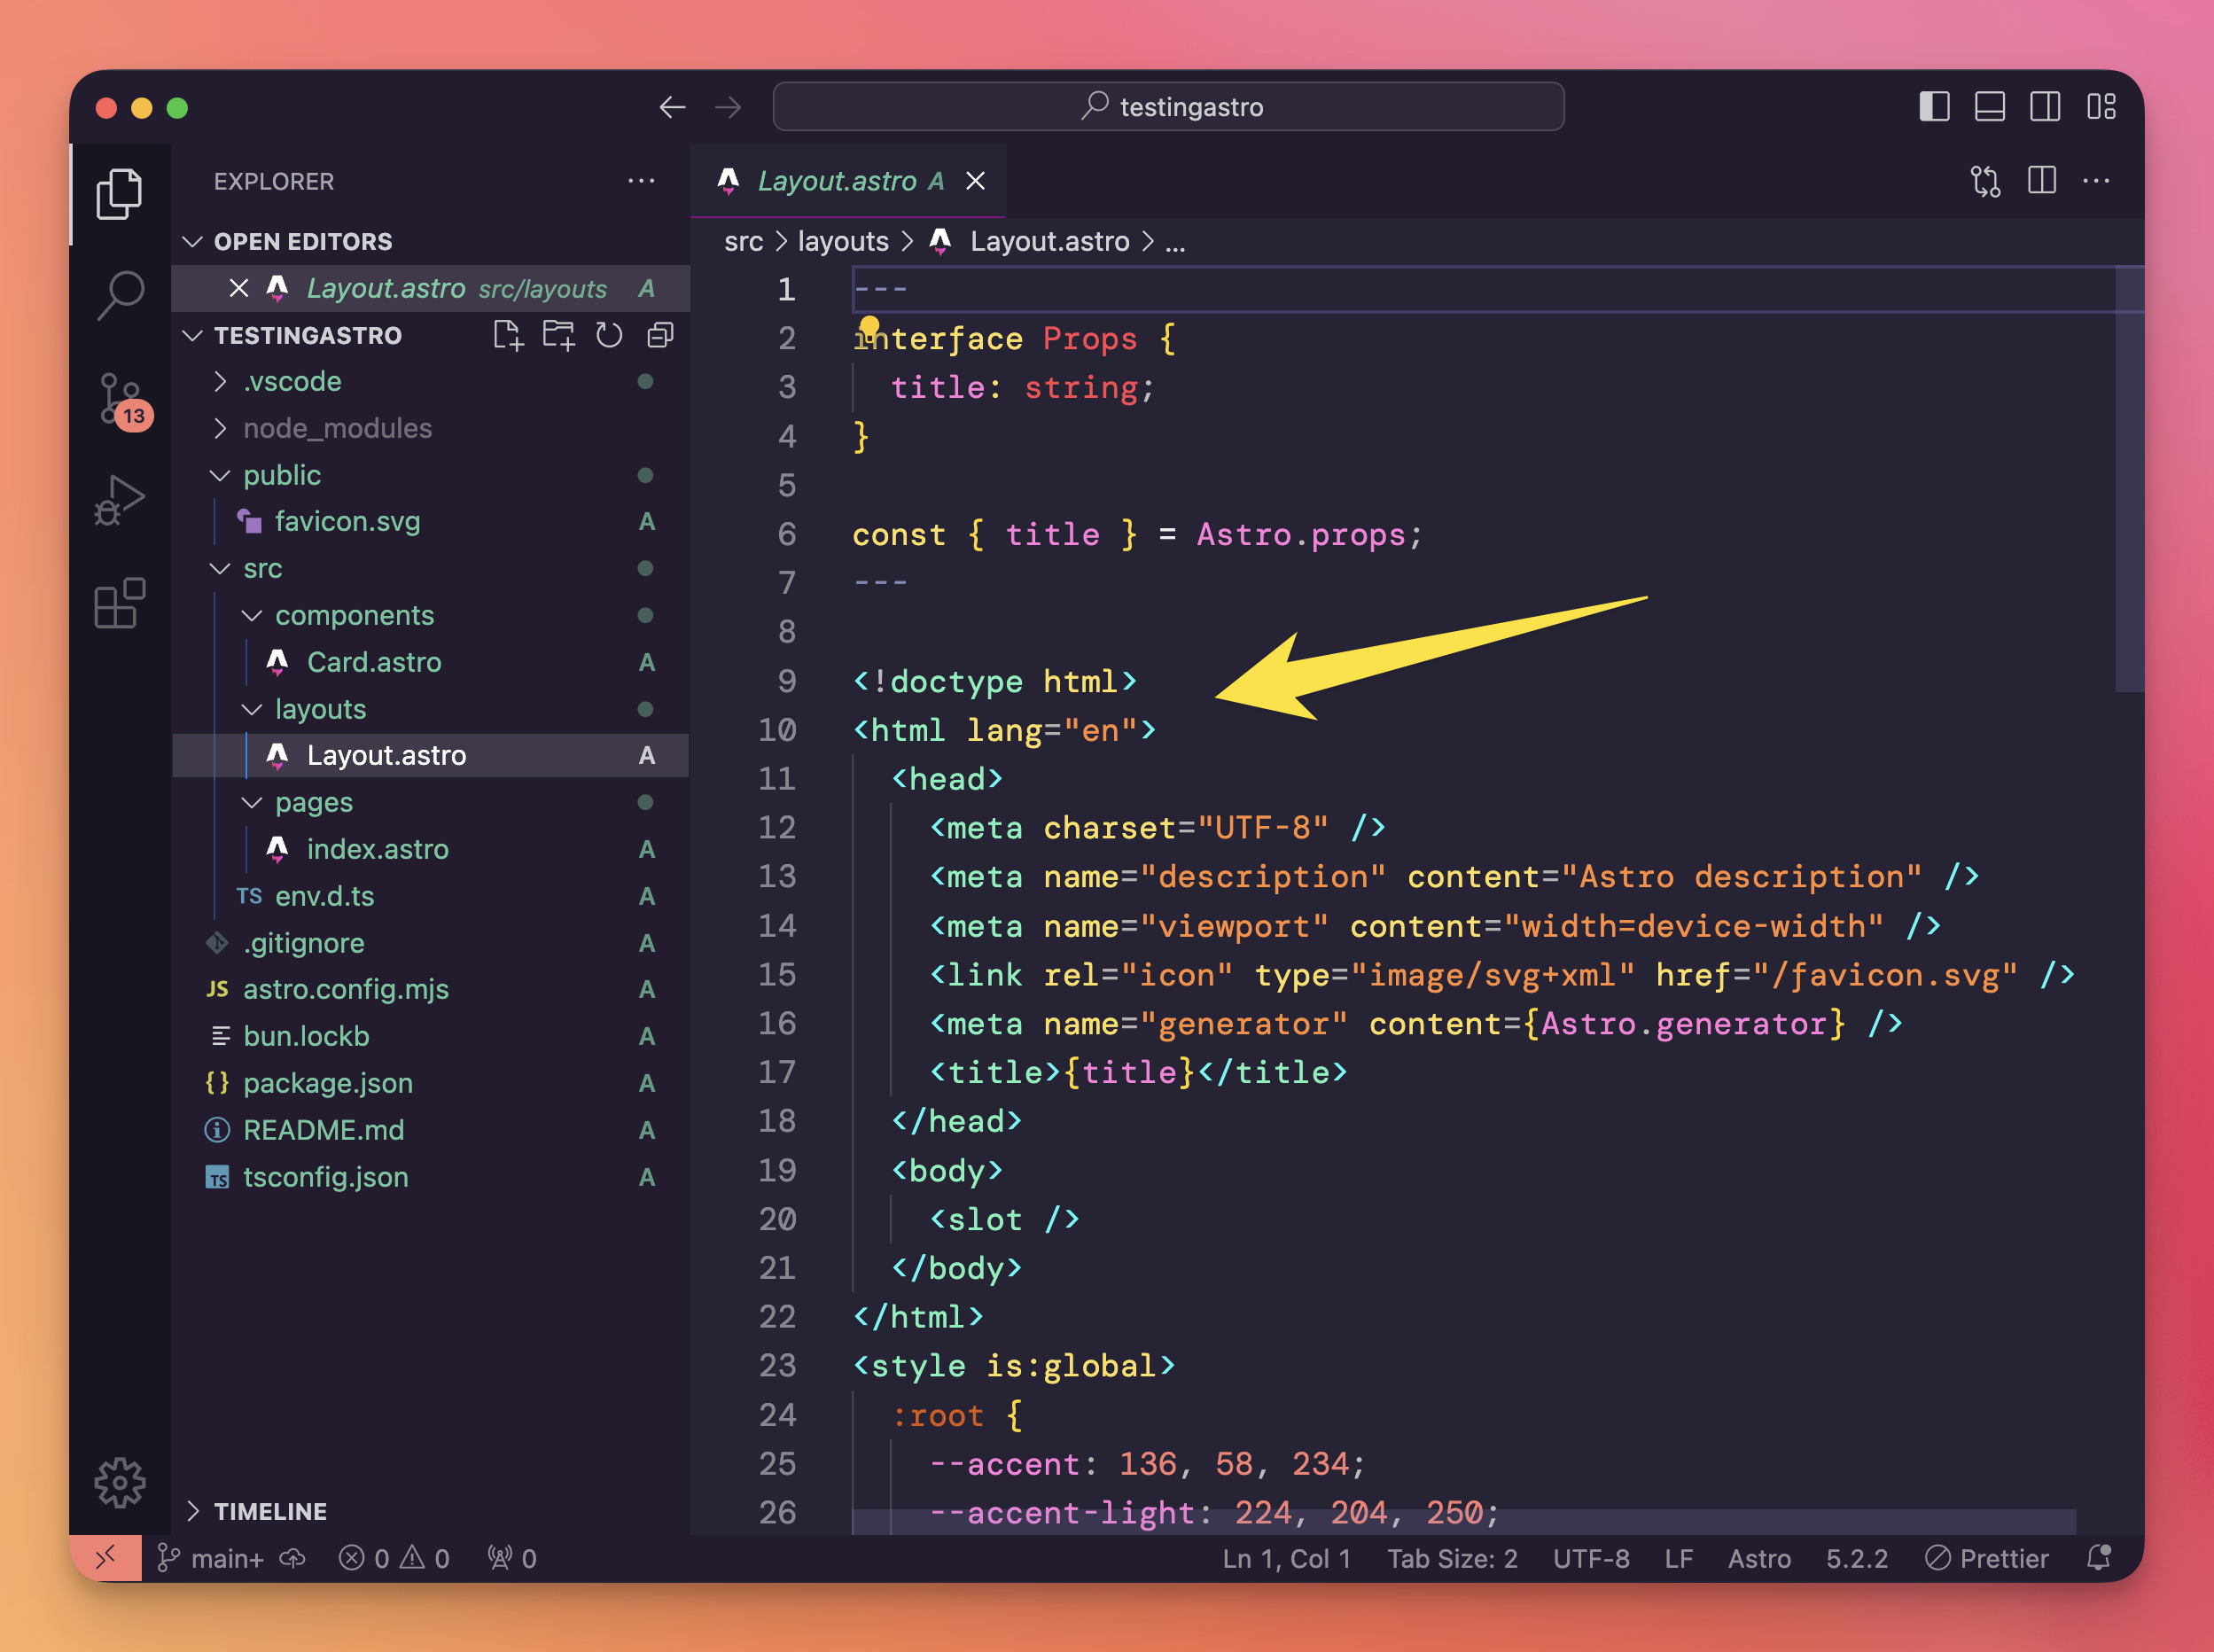
Task: Collapse all folders in explorer
Action: point(660,335)
